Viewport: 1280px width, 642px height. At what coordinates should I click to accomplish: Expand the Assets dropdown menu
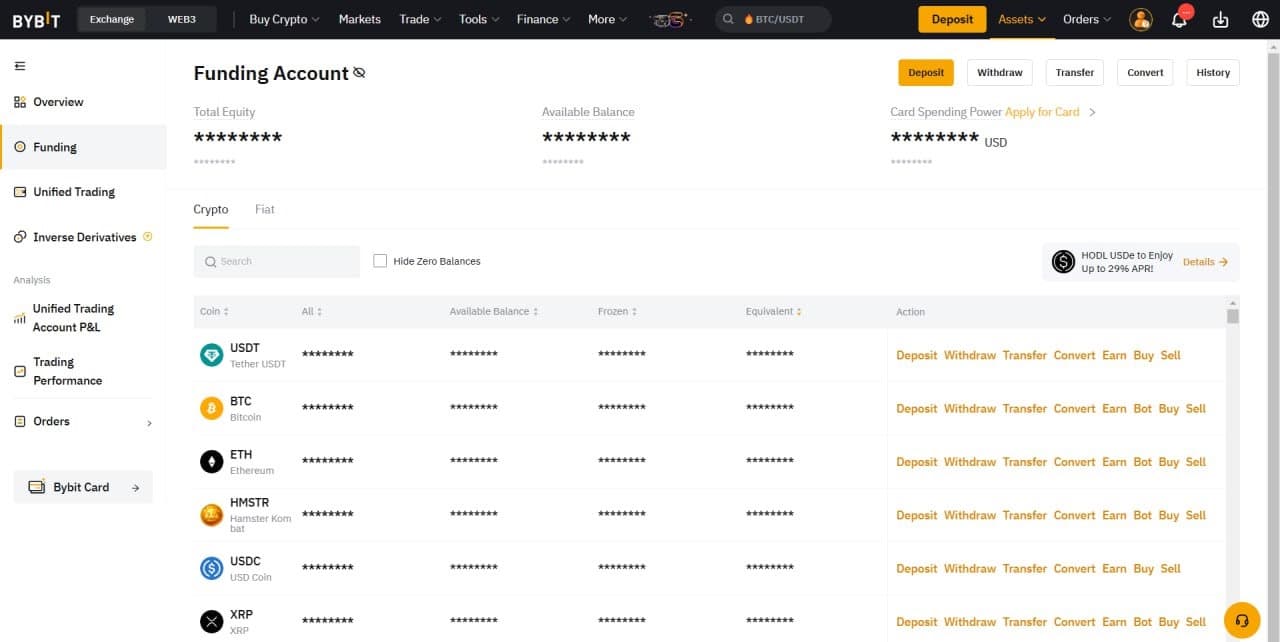pyautogui.click(x=1021, y=19)
